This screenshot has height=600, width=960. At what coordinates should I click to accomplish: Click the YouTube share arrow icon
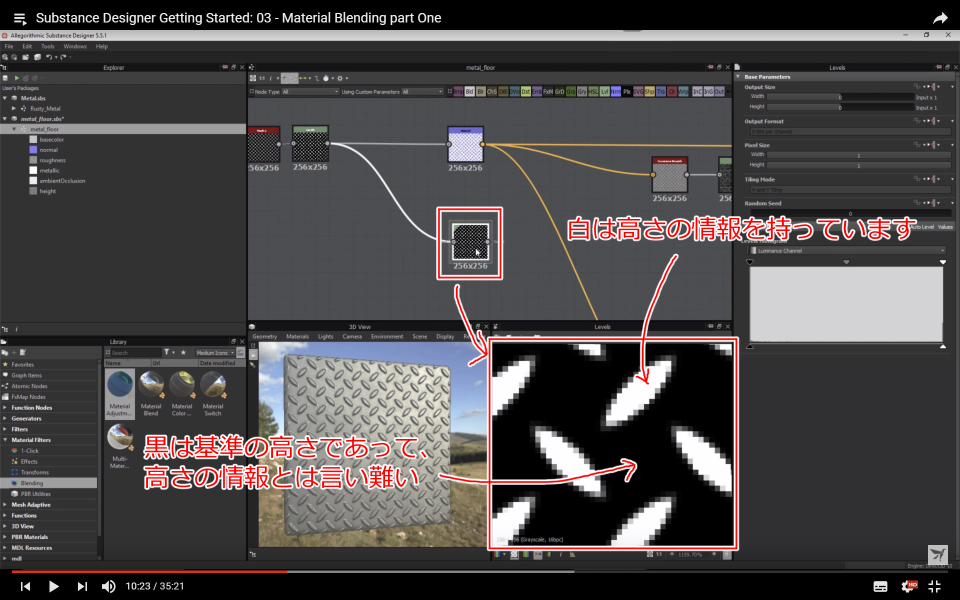pos(940,18)
